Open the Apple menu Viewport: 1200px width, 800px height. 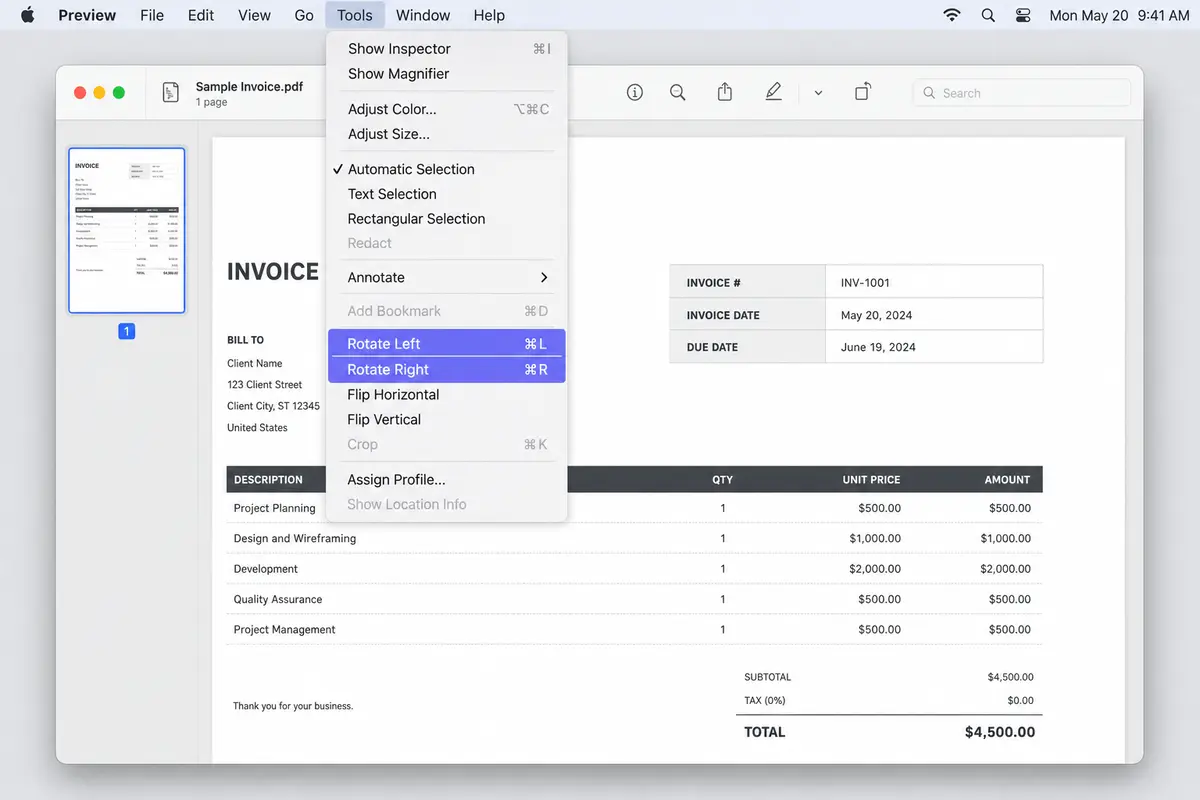(x=27, y=15)
